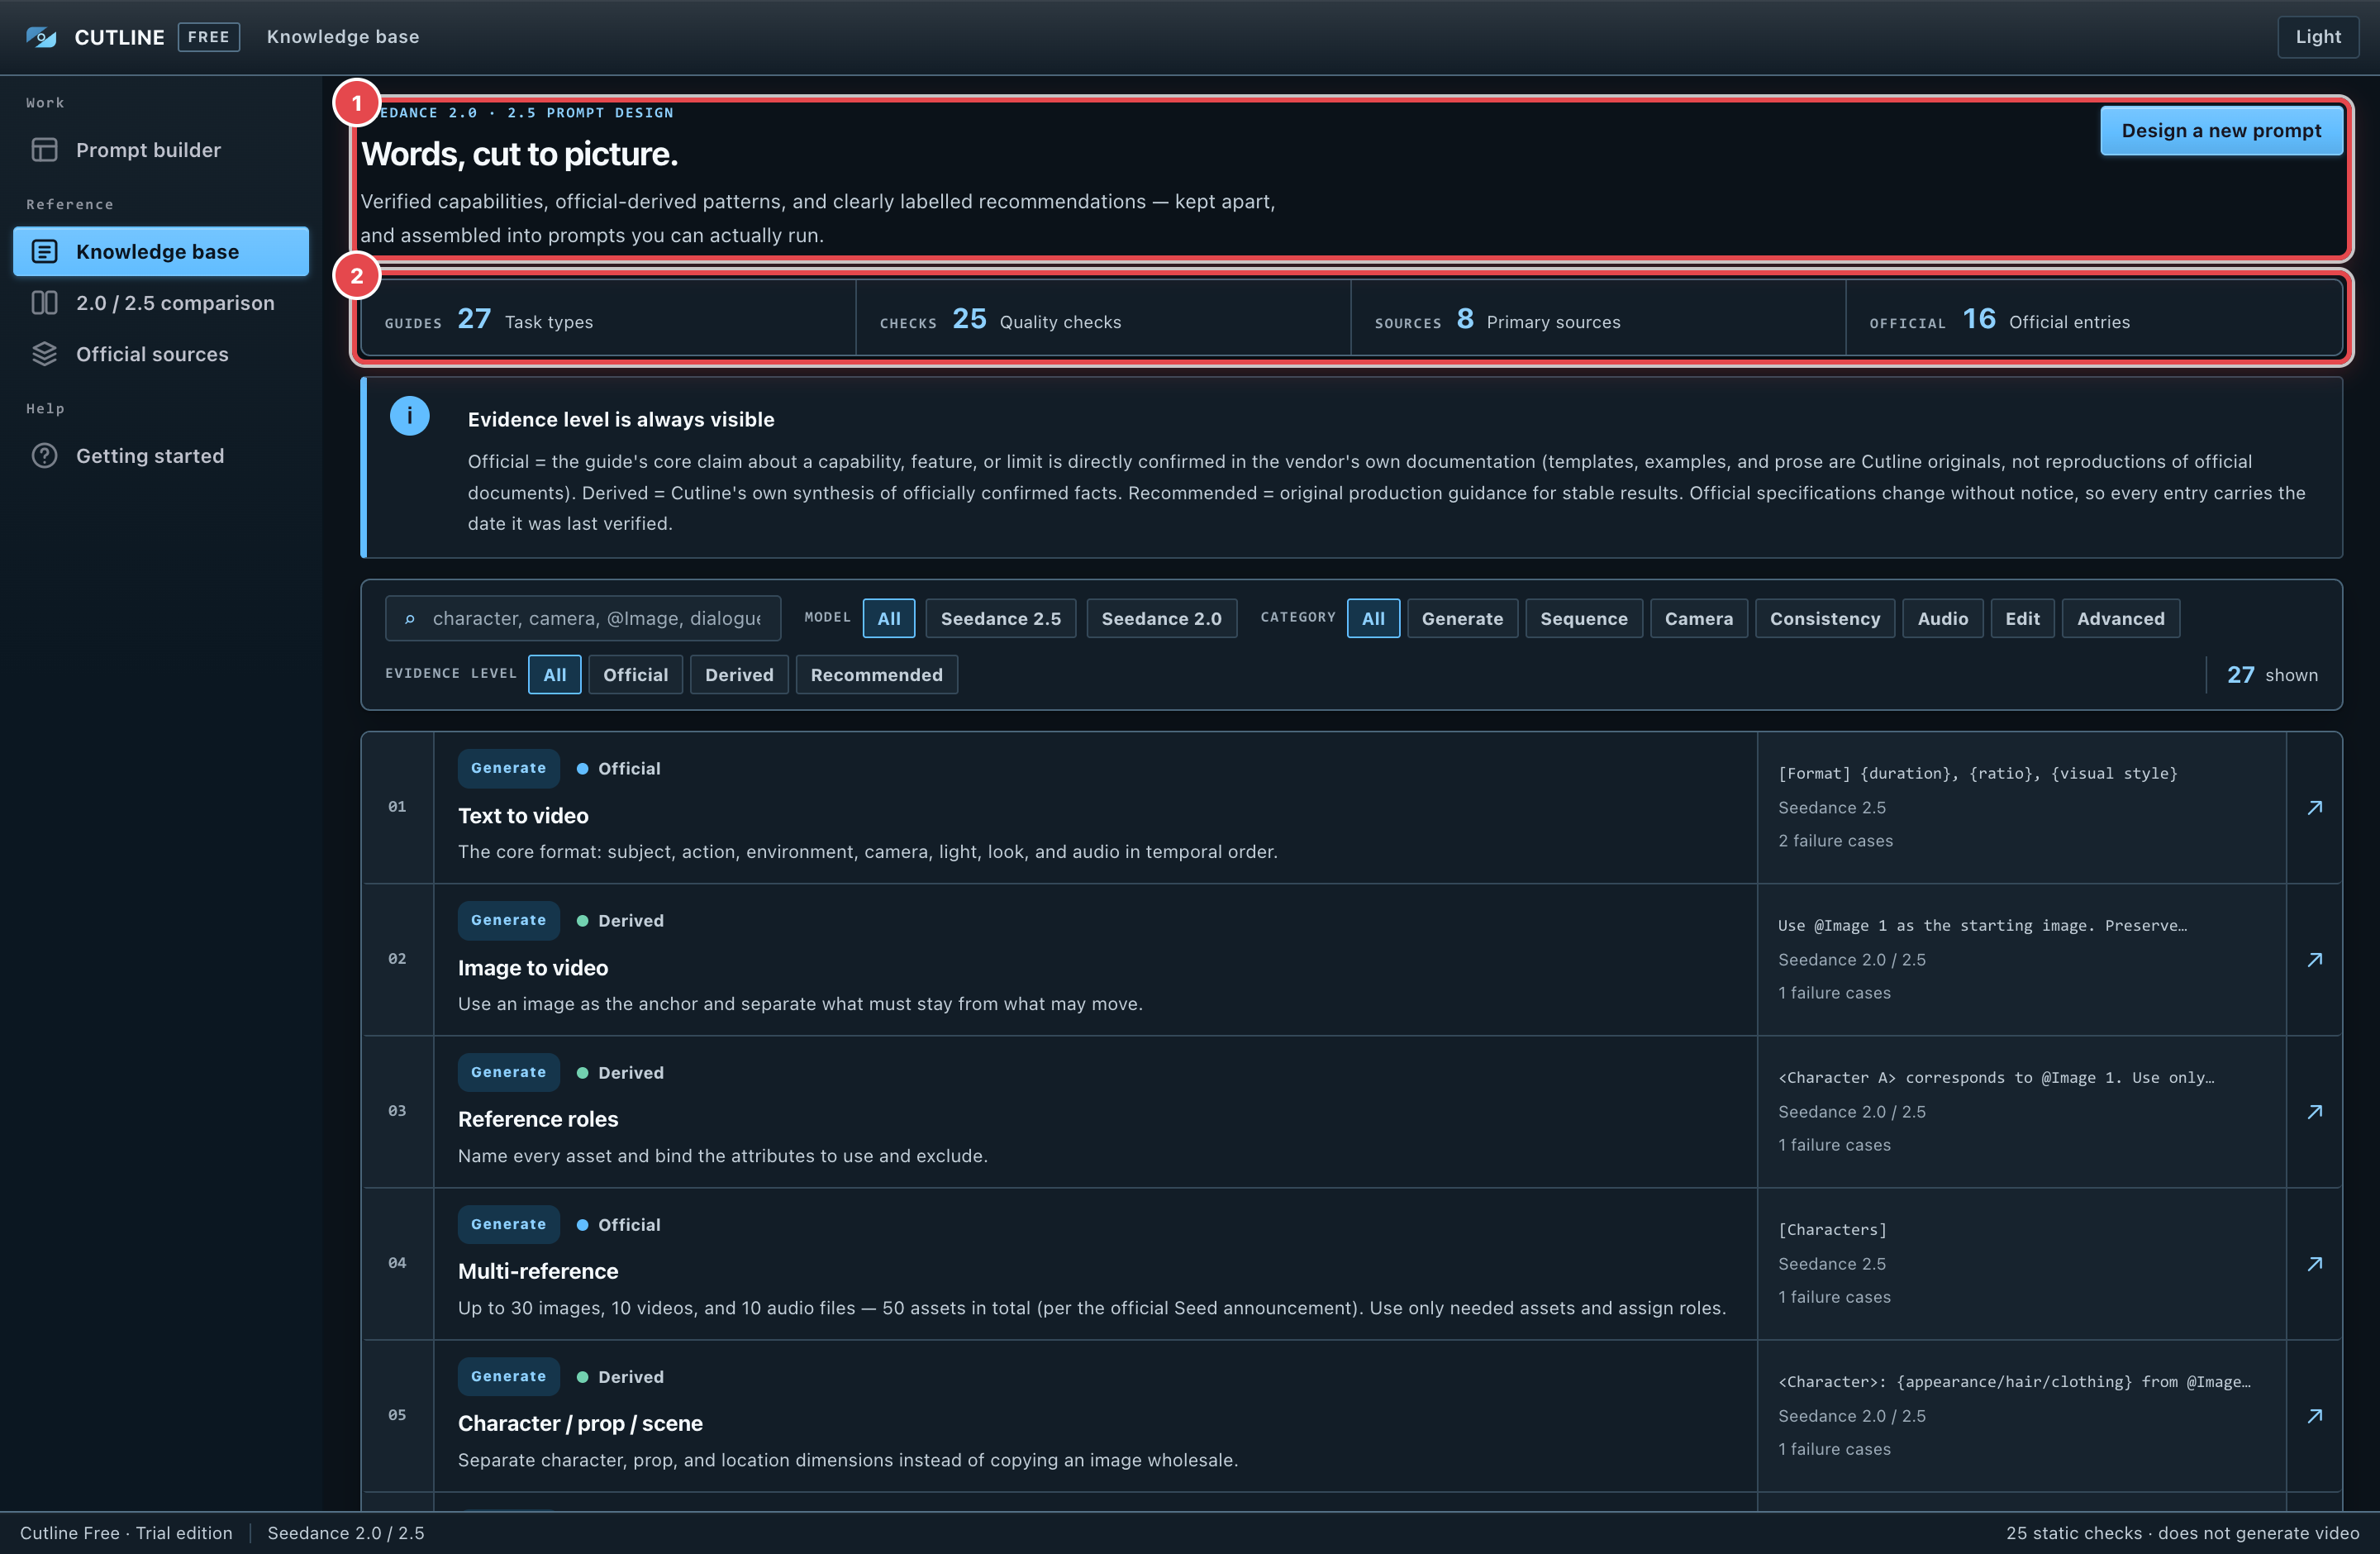The width and height of the screenshot is (2380, 1554).
Task: Click the 2.0 / 2.5 comparison columns icon
Action: (x=44, y=303)
